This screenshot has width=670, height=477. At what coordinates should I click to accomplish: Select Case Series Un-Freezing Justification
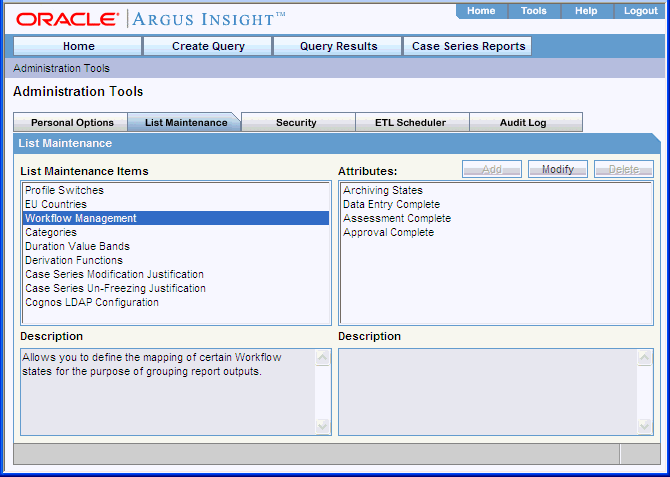[176, 288]
